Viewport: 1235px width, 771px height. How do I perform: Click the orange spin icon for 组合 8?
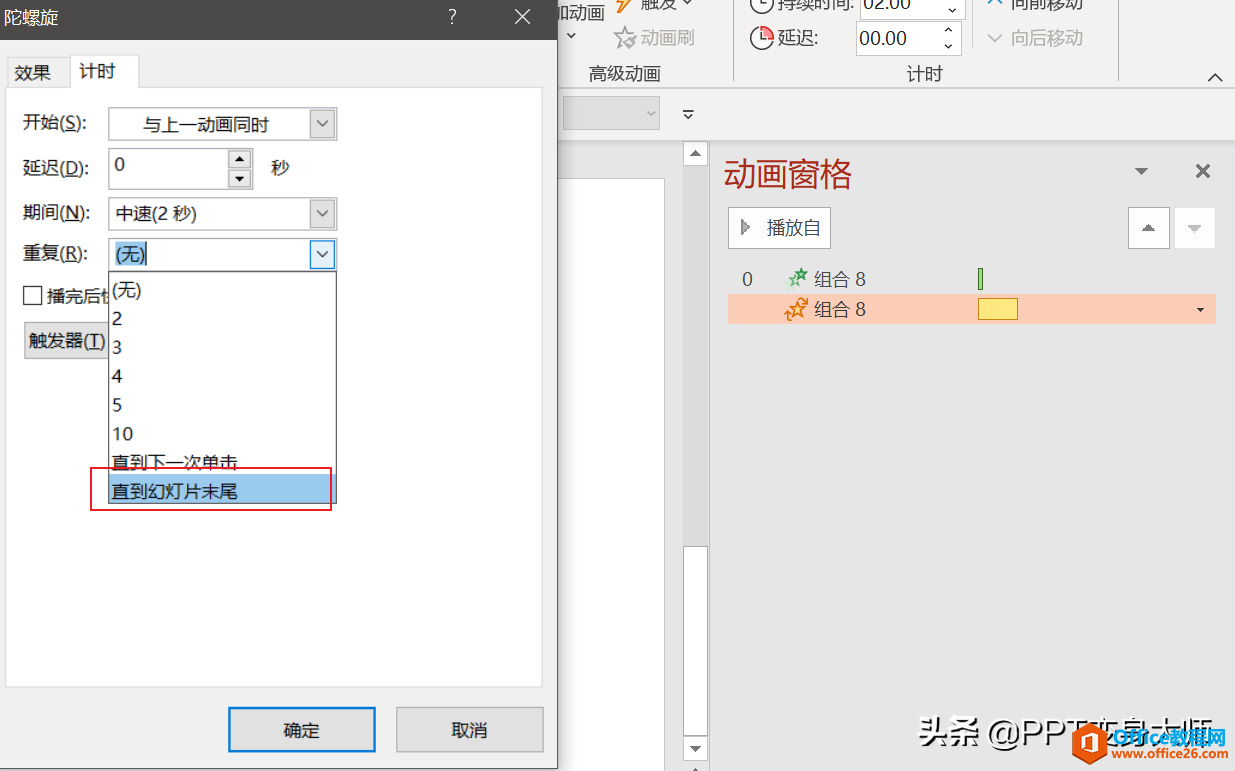click(x=796, y=310)
